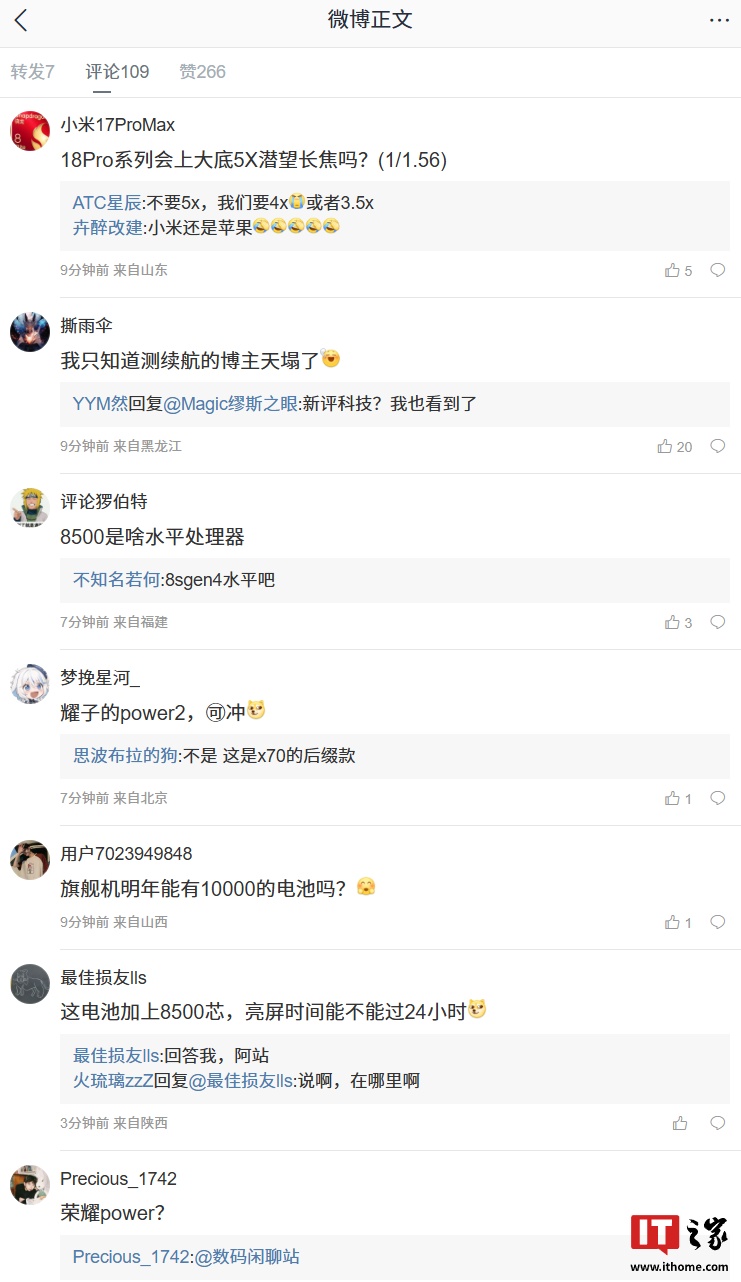Screen dimensions: 741x1282
Task: Open reply bubble for 最佳损友lls's comment
Action: point(717,1123)
